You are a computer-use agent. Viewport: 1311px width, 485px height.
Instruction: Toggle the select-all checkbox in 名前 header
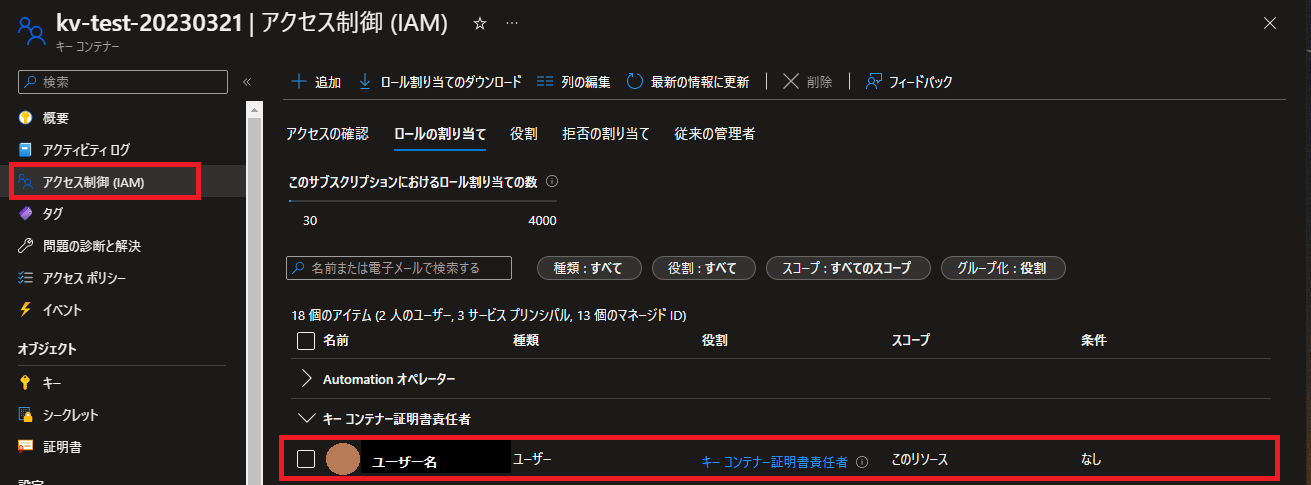[x=306, y=341]
